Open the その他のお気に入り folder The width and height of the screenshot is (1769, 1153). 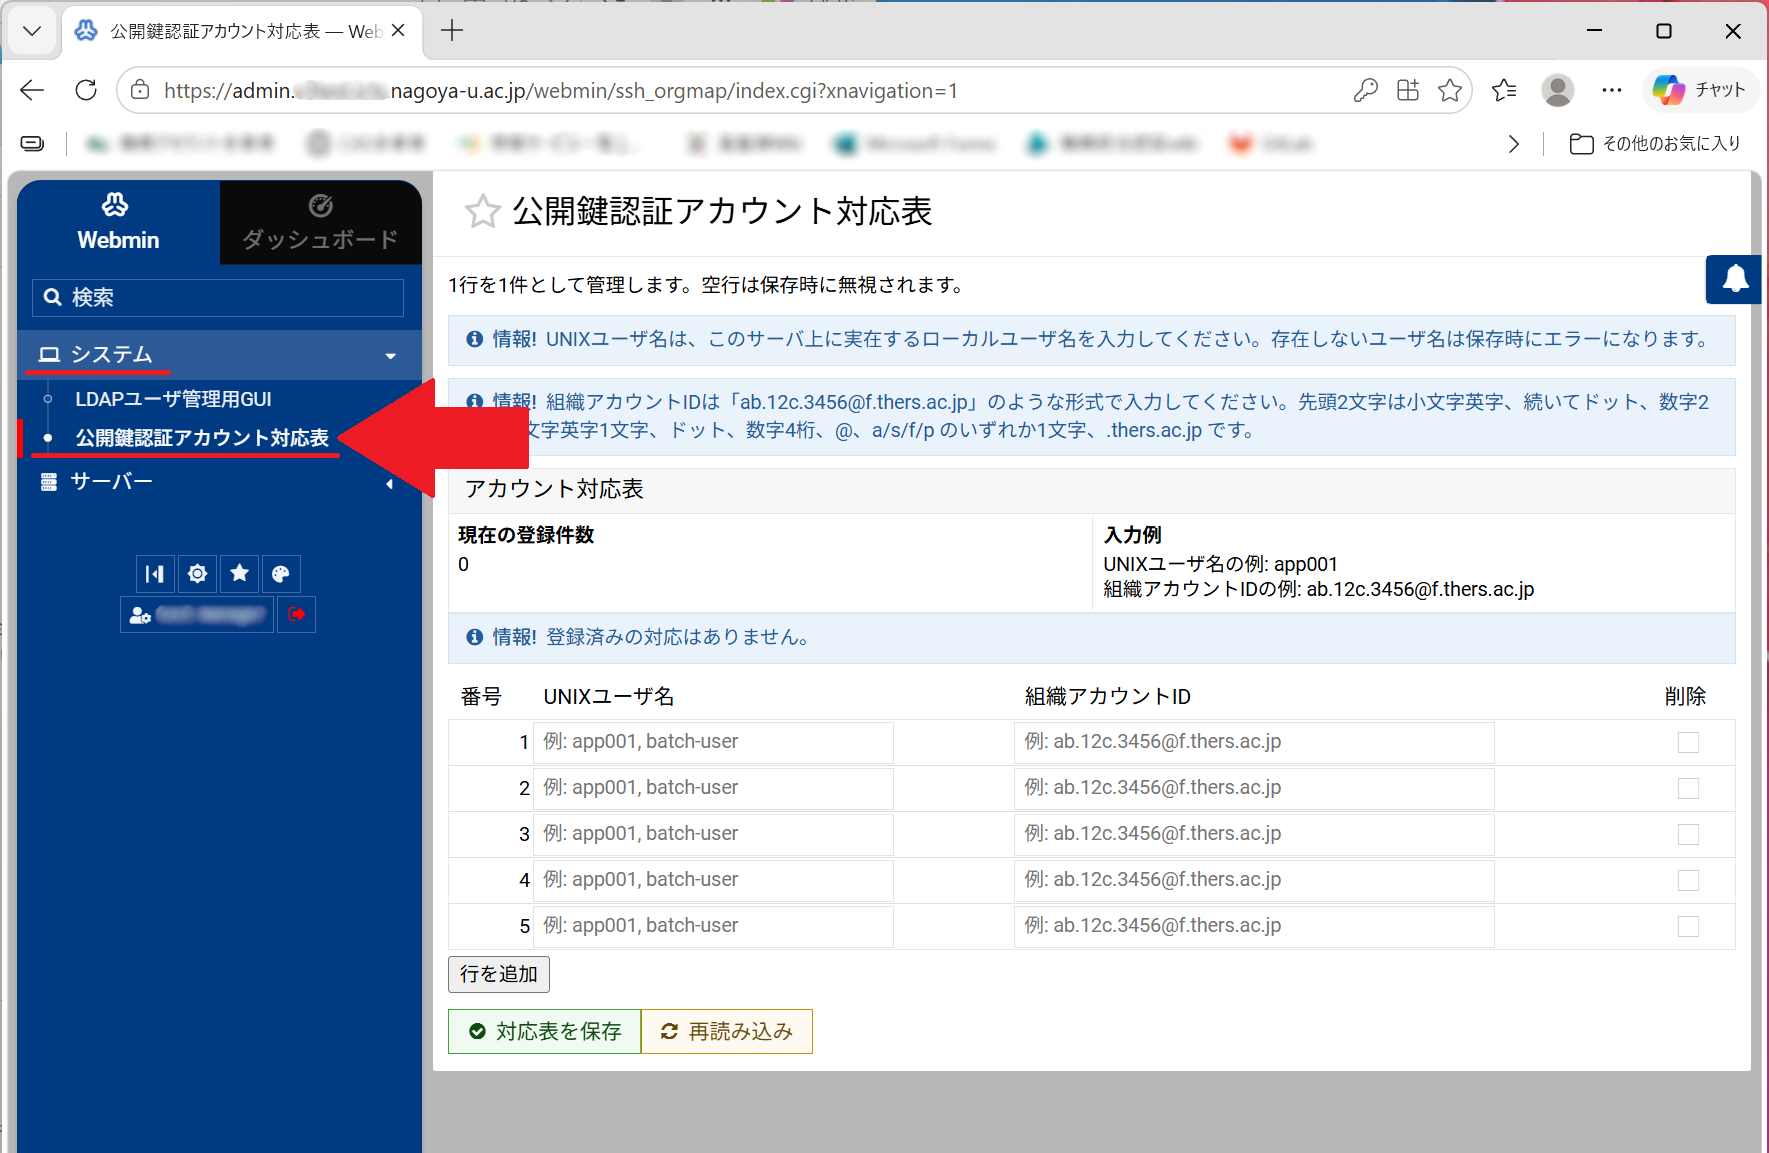coord(1655,144)
